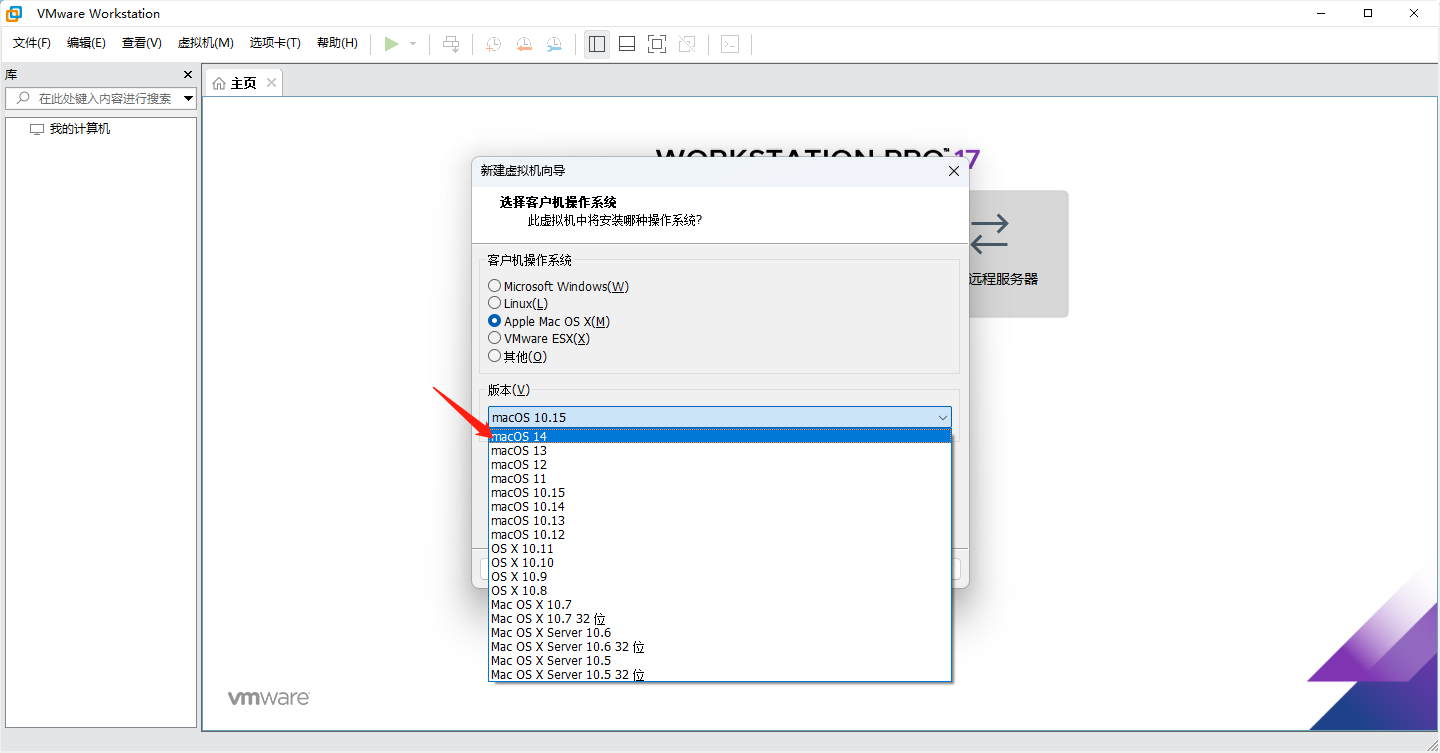Choose macOS 10.15 in the dropdown list
Viewport: 1440px width, 753px height.
tap(720, 493)
